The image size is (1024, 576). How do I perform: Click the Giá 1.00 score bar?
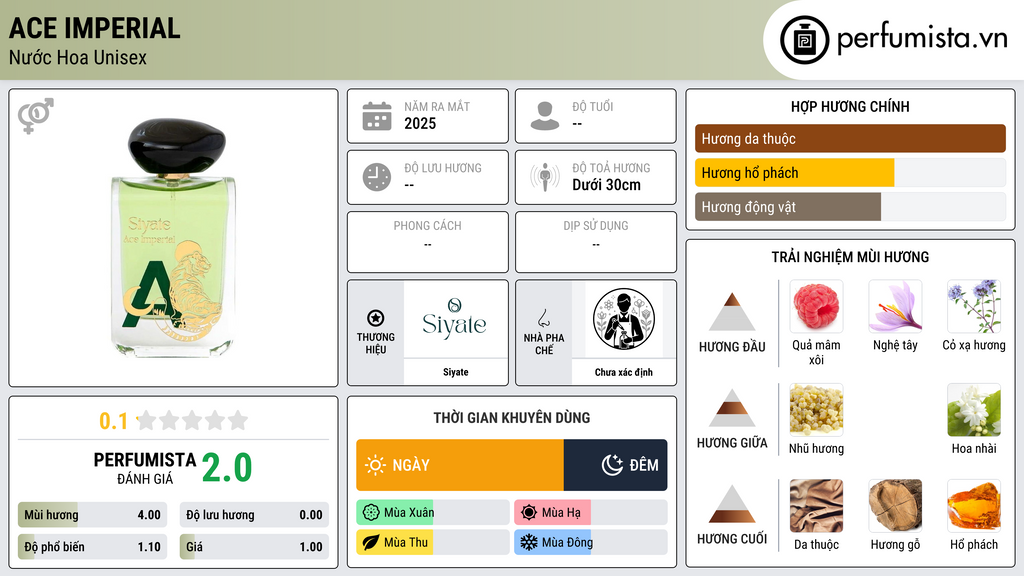(x=254, y=547)
